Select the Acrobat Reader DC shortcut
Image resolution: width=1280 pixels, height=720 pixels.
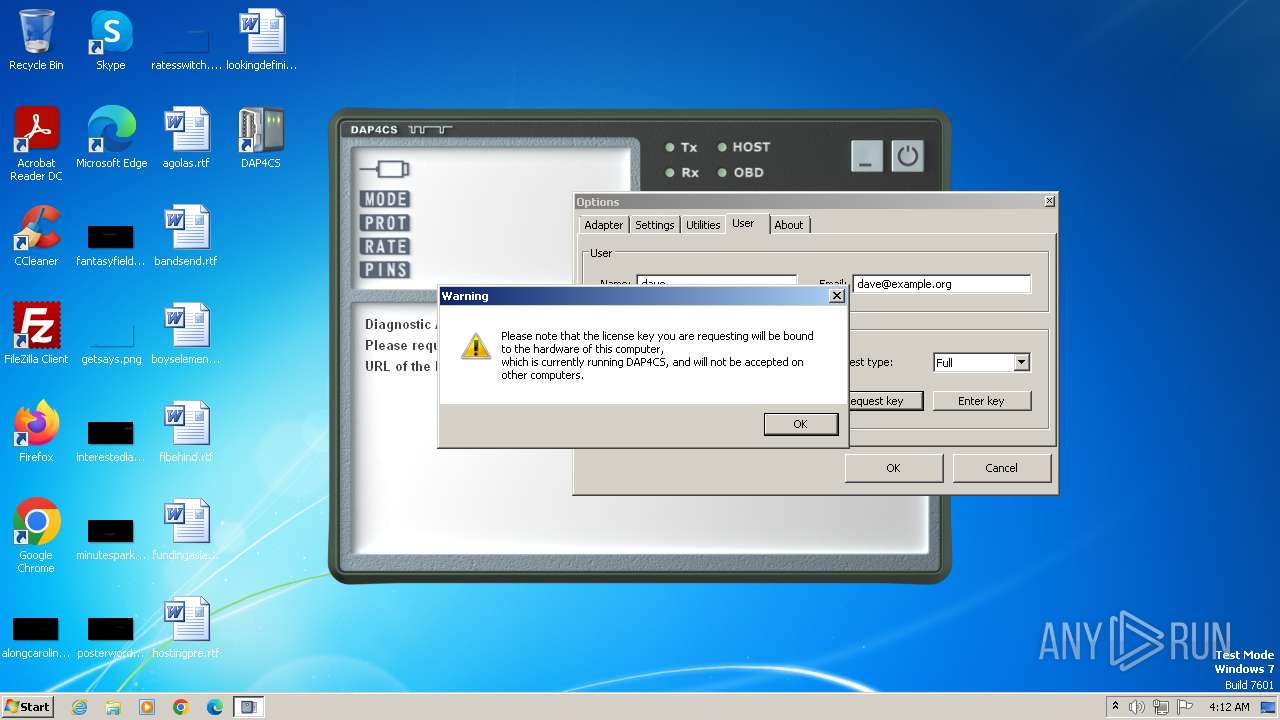(36, 144)
